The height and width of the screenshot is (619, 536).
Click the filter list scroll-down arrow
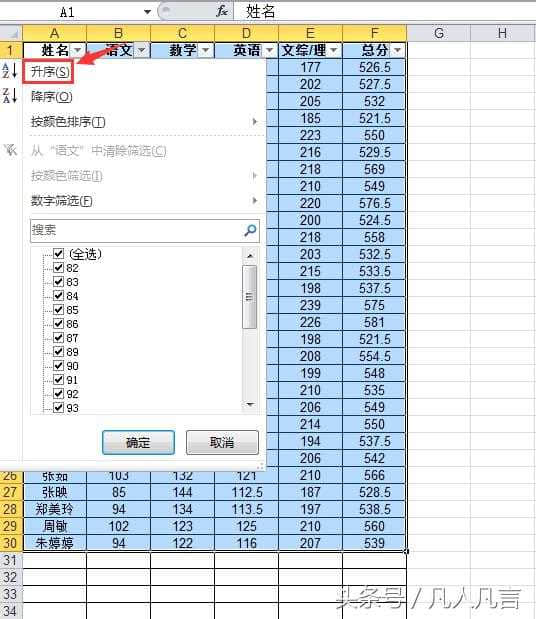pos(249,404)
